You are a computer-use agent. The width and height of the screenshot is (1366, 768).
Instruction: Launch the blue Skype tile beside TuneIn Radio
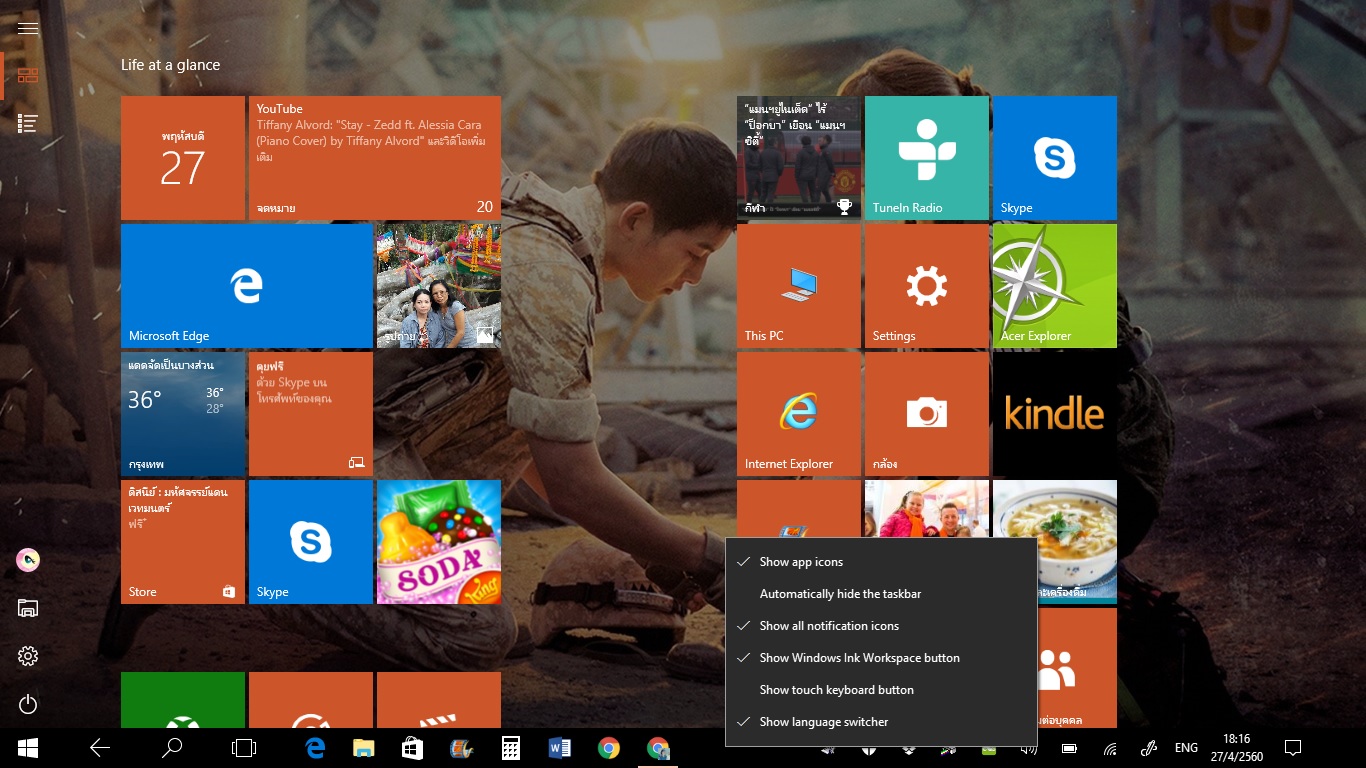1055,158
